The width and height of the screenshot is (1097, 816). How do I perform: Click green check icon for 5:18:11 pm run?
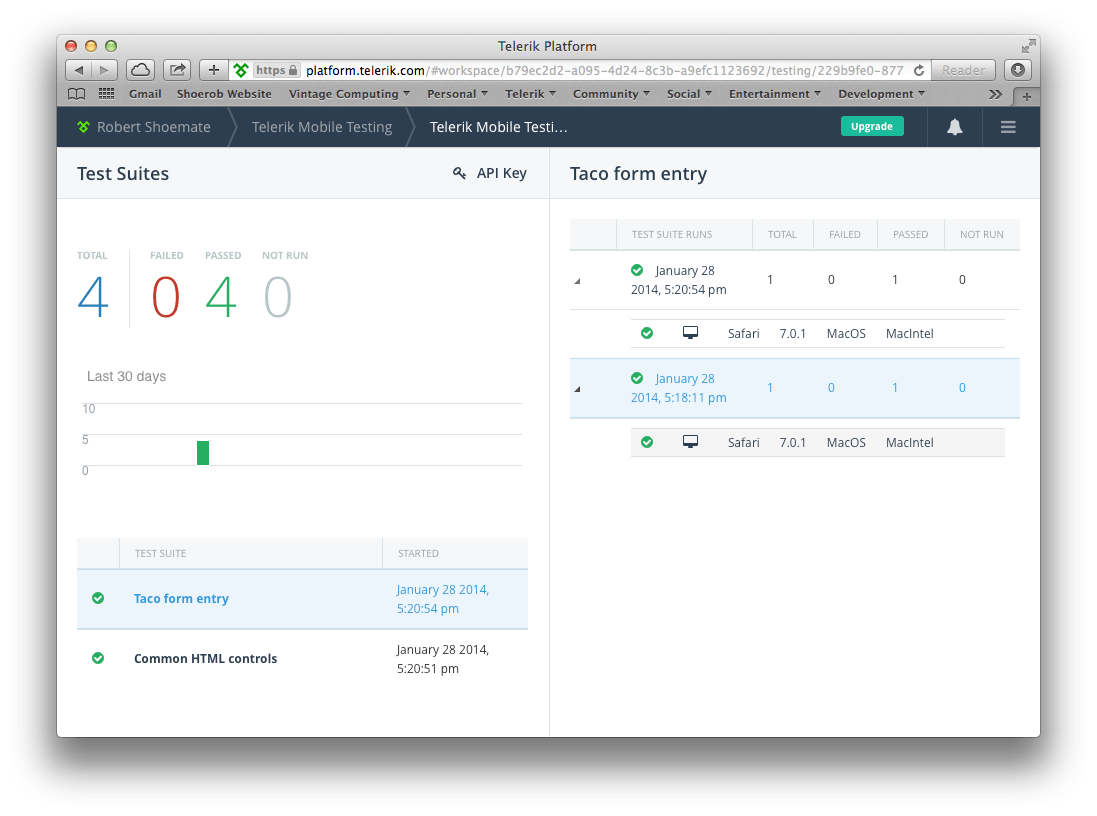coord(637,378)
